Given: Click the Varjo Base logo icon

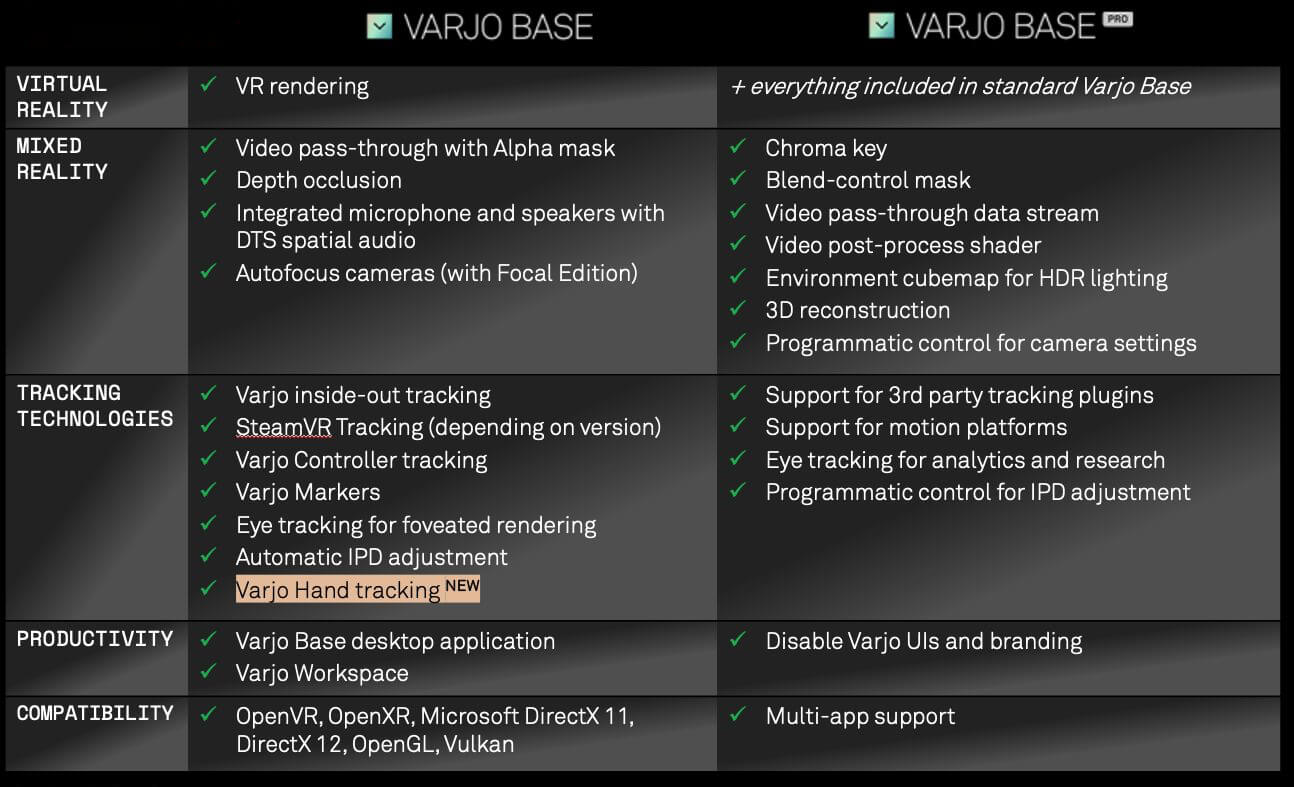Looking at the screenshot, I should click(380, 27).
